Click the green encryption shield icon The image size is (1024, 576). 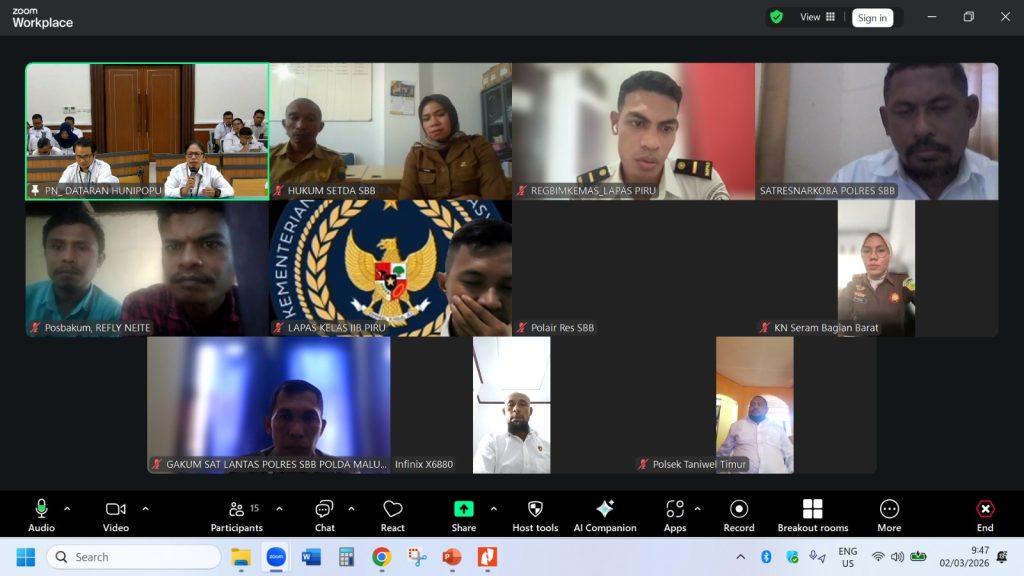tap(776, 17)
